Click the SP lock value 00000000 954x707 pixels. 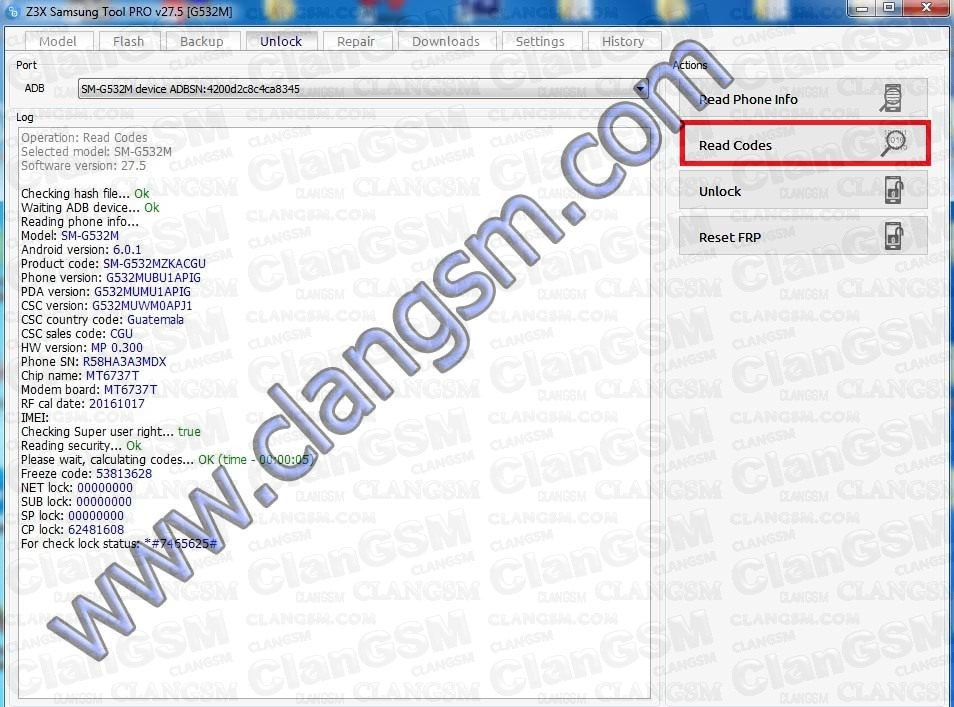click(x=96, y=515)
